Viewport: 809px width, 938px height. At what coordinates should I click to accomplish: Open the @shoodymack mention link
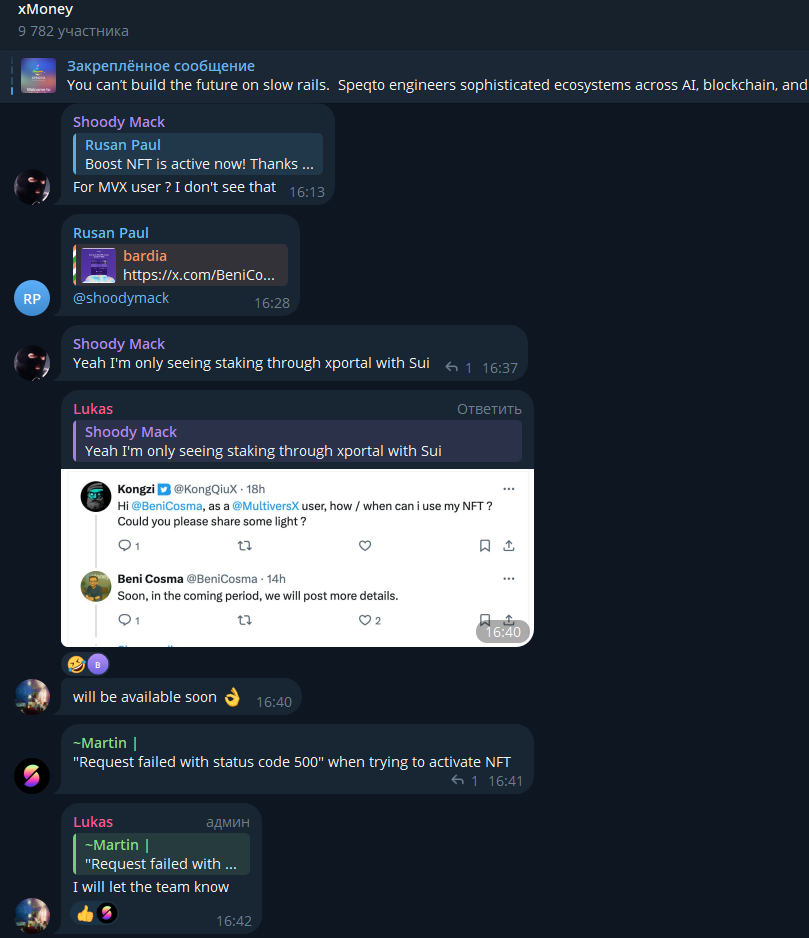coord(121,298)
